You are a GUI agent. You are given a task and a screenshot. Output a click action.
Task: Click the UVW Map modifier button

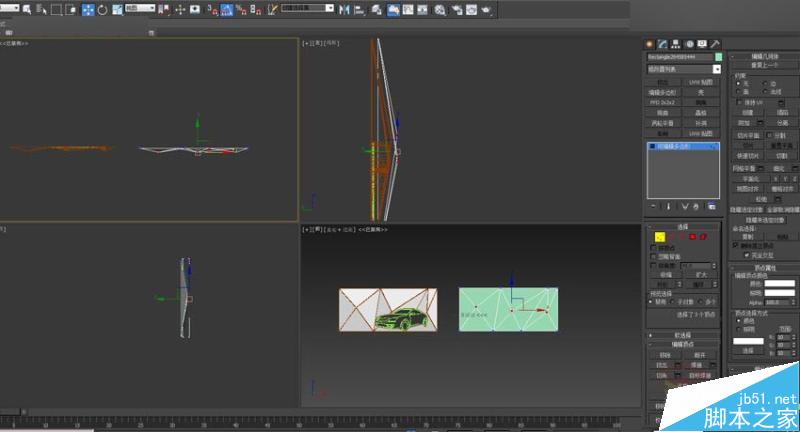[702, 82]
